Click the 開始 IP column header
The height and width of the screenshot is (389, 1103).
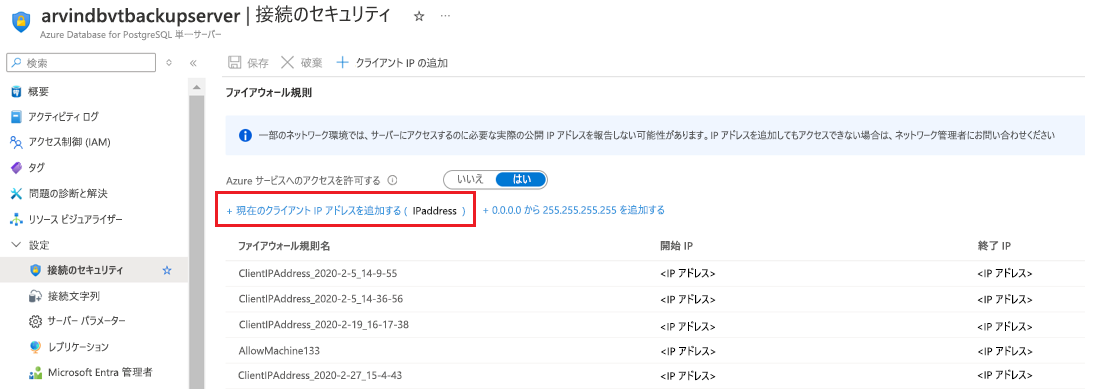pos(677,246)
